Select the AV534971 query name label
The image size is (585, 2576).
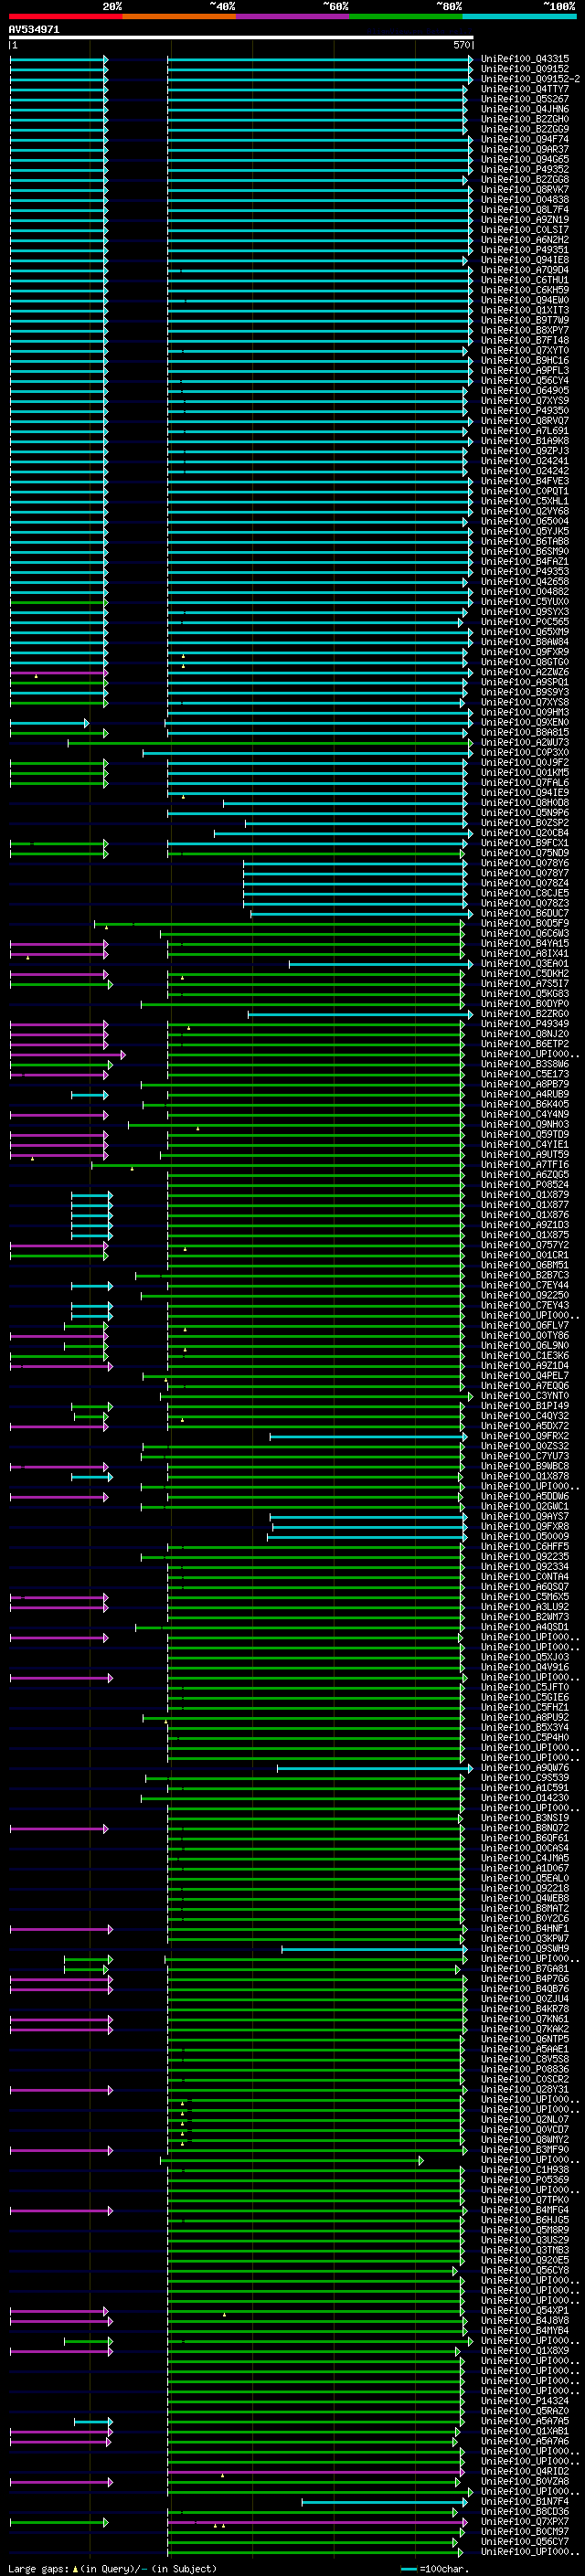point(34,30)
